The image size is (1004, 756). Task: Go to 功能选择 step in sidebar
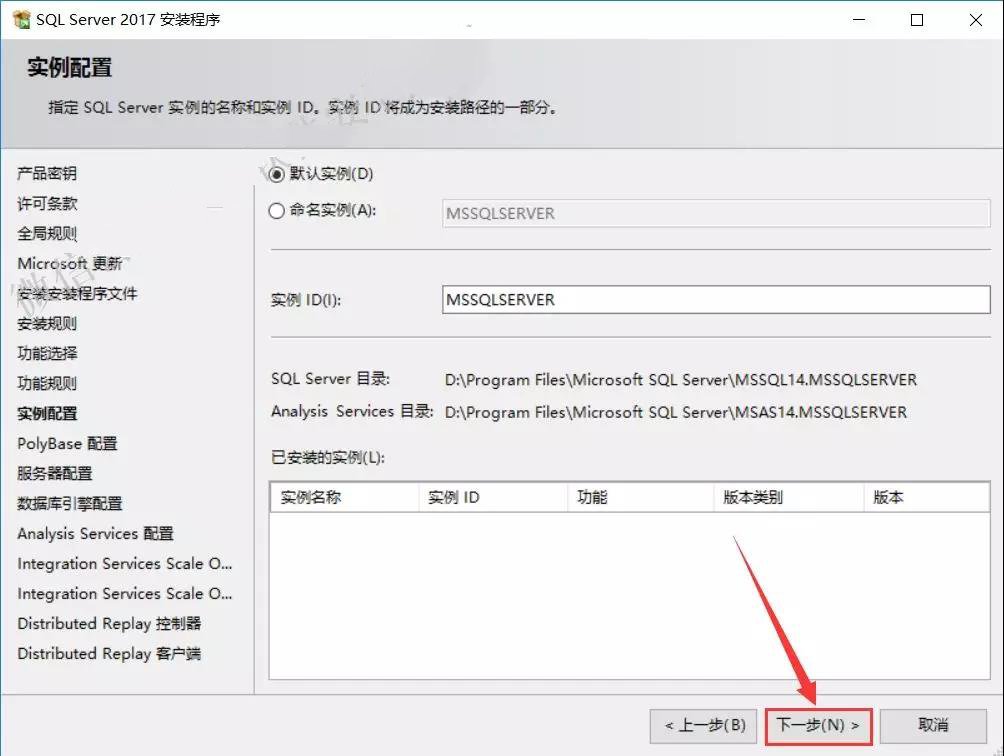[x=47, y=353]
